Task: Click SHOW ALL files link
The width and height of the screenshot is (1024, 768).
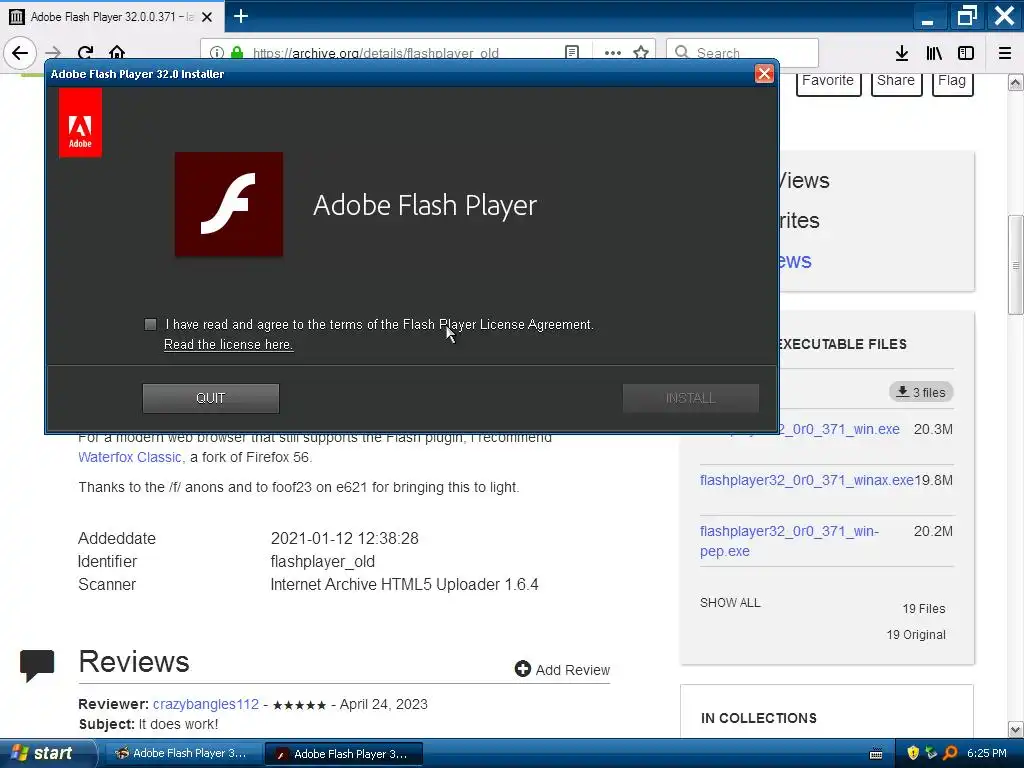Action: pos(730,603)
